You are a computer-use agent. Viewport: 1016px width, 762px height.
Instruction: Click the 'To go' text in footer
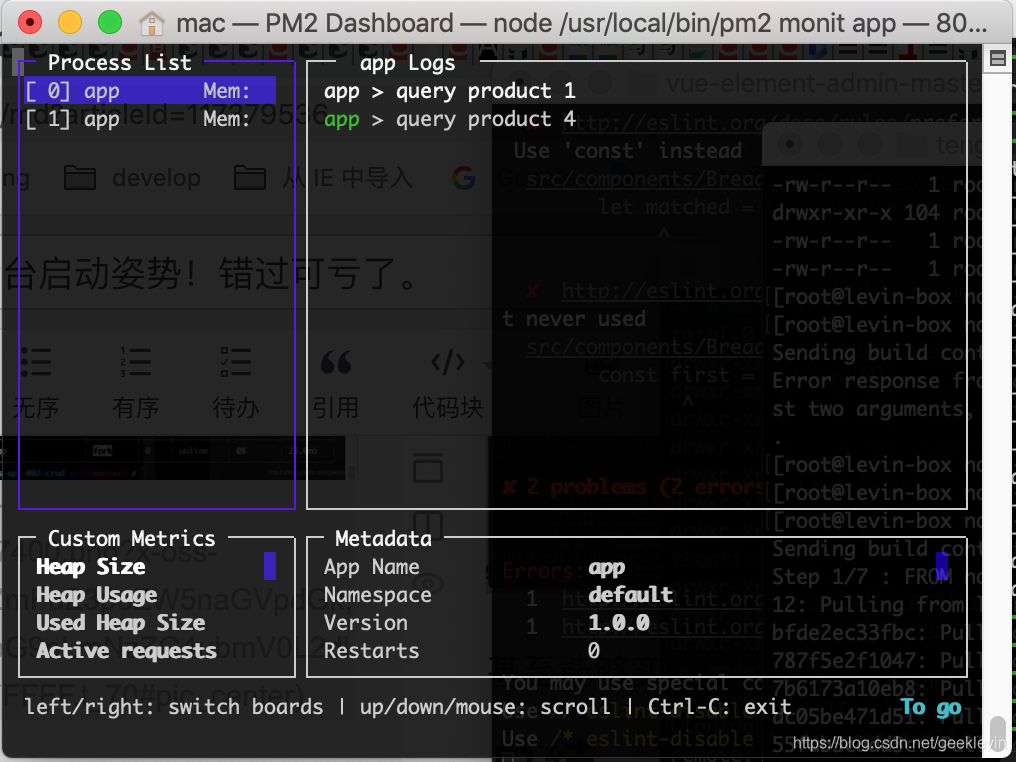click(x=930, y=707)
